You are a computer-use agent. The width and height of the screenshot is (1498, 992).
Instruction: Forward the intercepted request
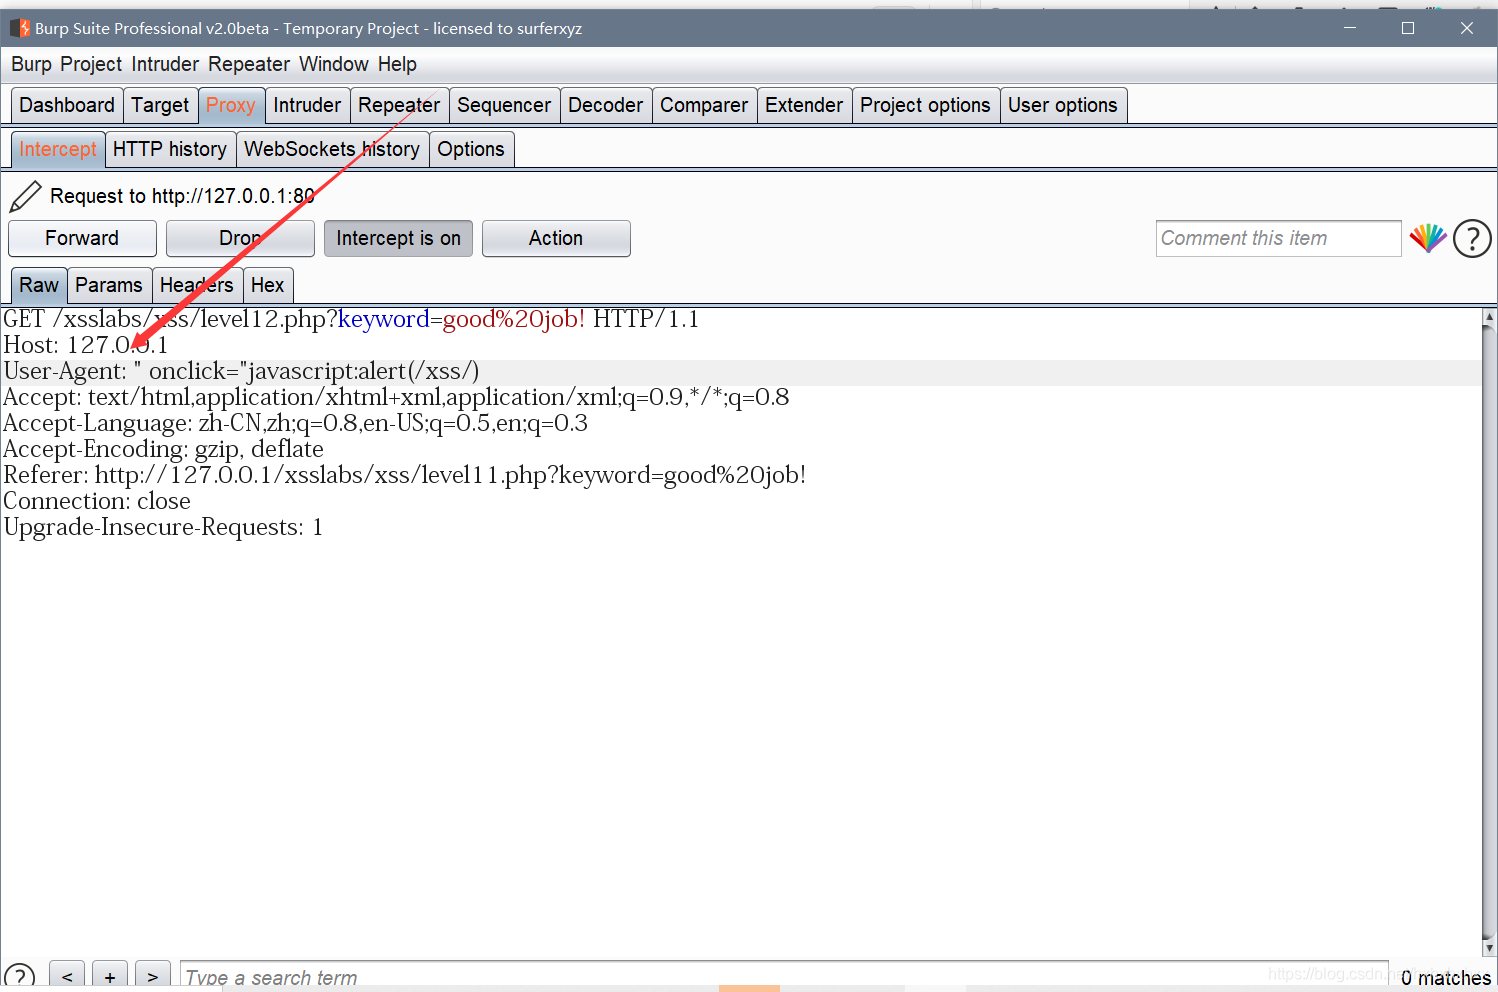pos(82,238)
